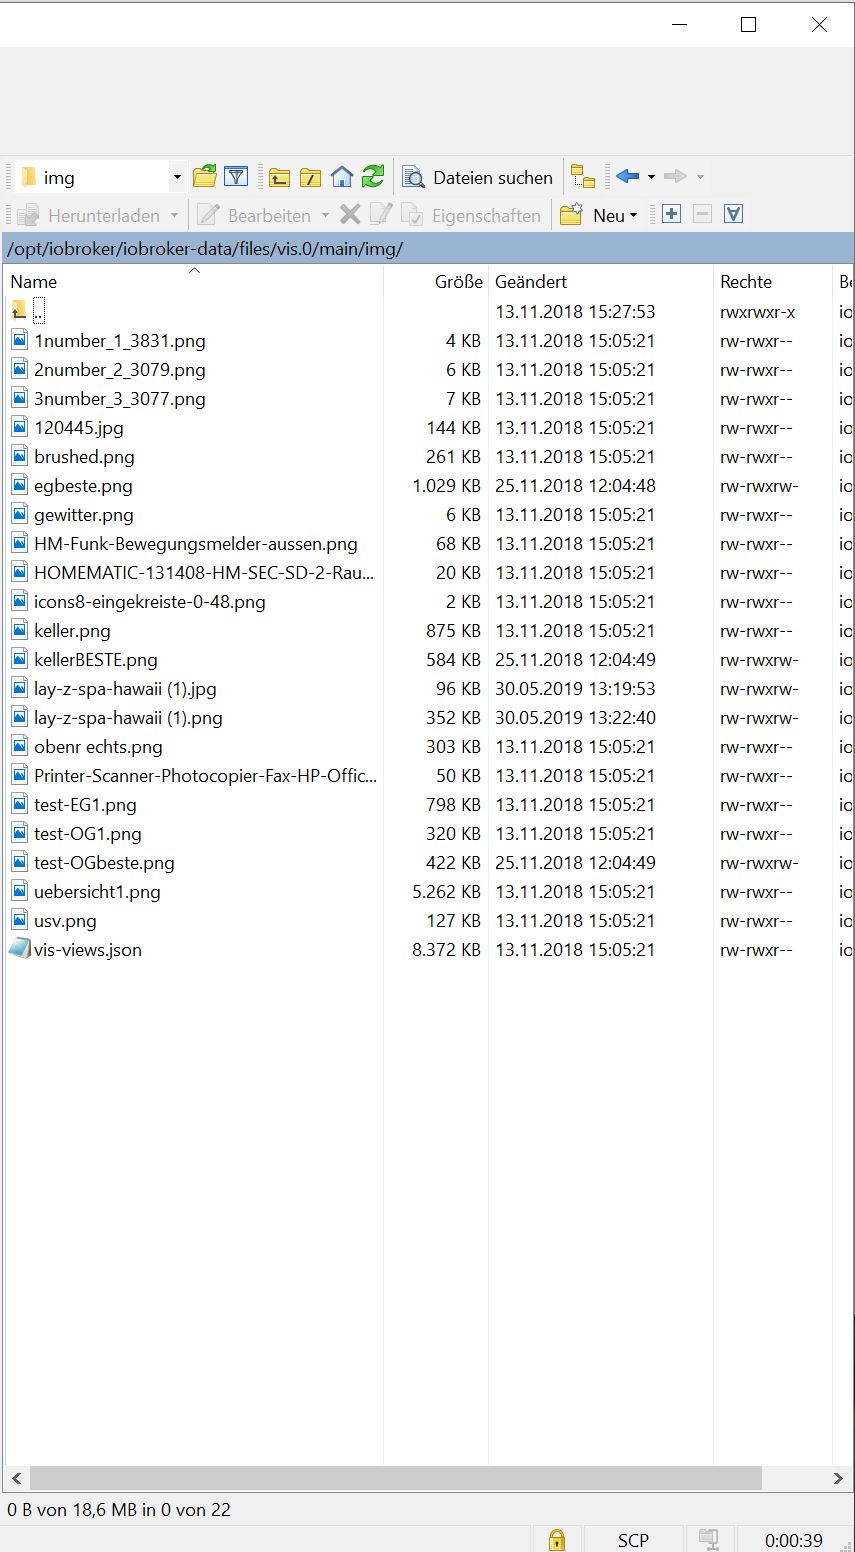
Task: Select the HOMEMATIC-131408-HM-SEC-SD-2 file
Action: (204, 573)
